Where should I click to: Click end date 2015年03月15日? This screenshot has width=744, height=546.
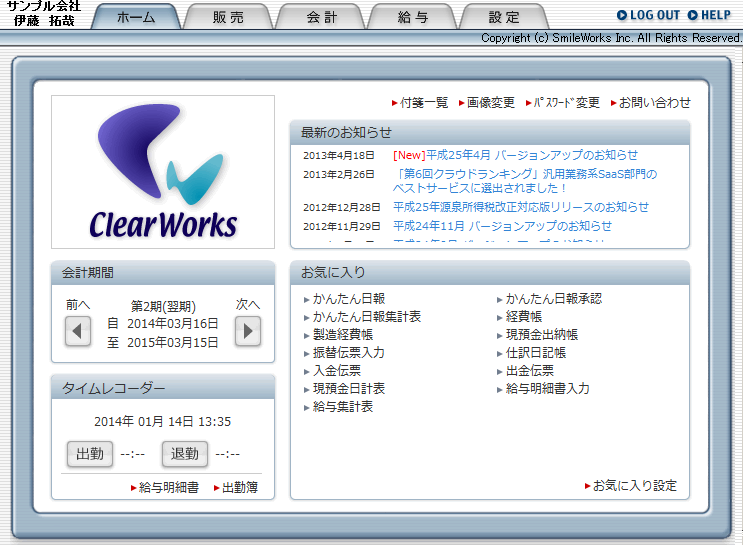coord(173,342)
